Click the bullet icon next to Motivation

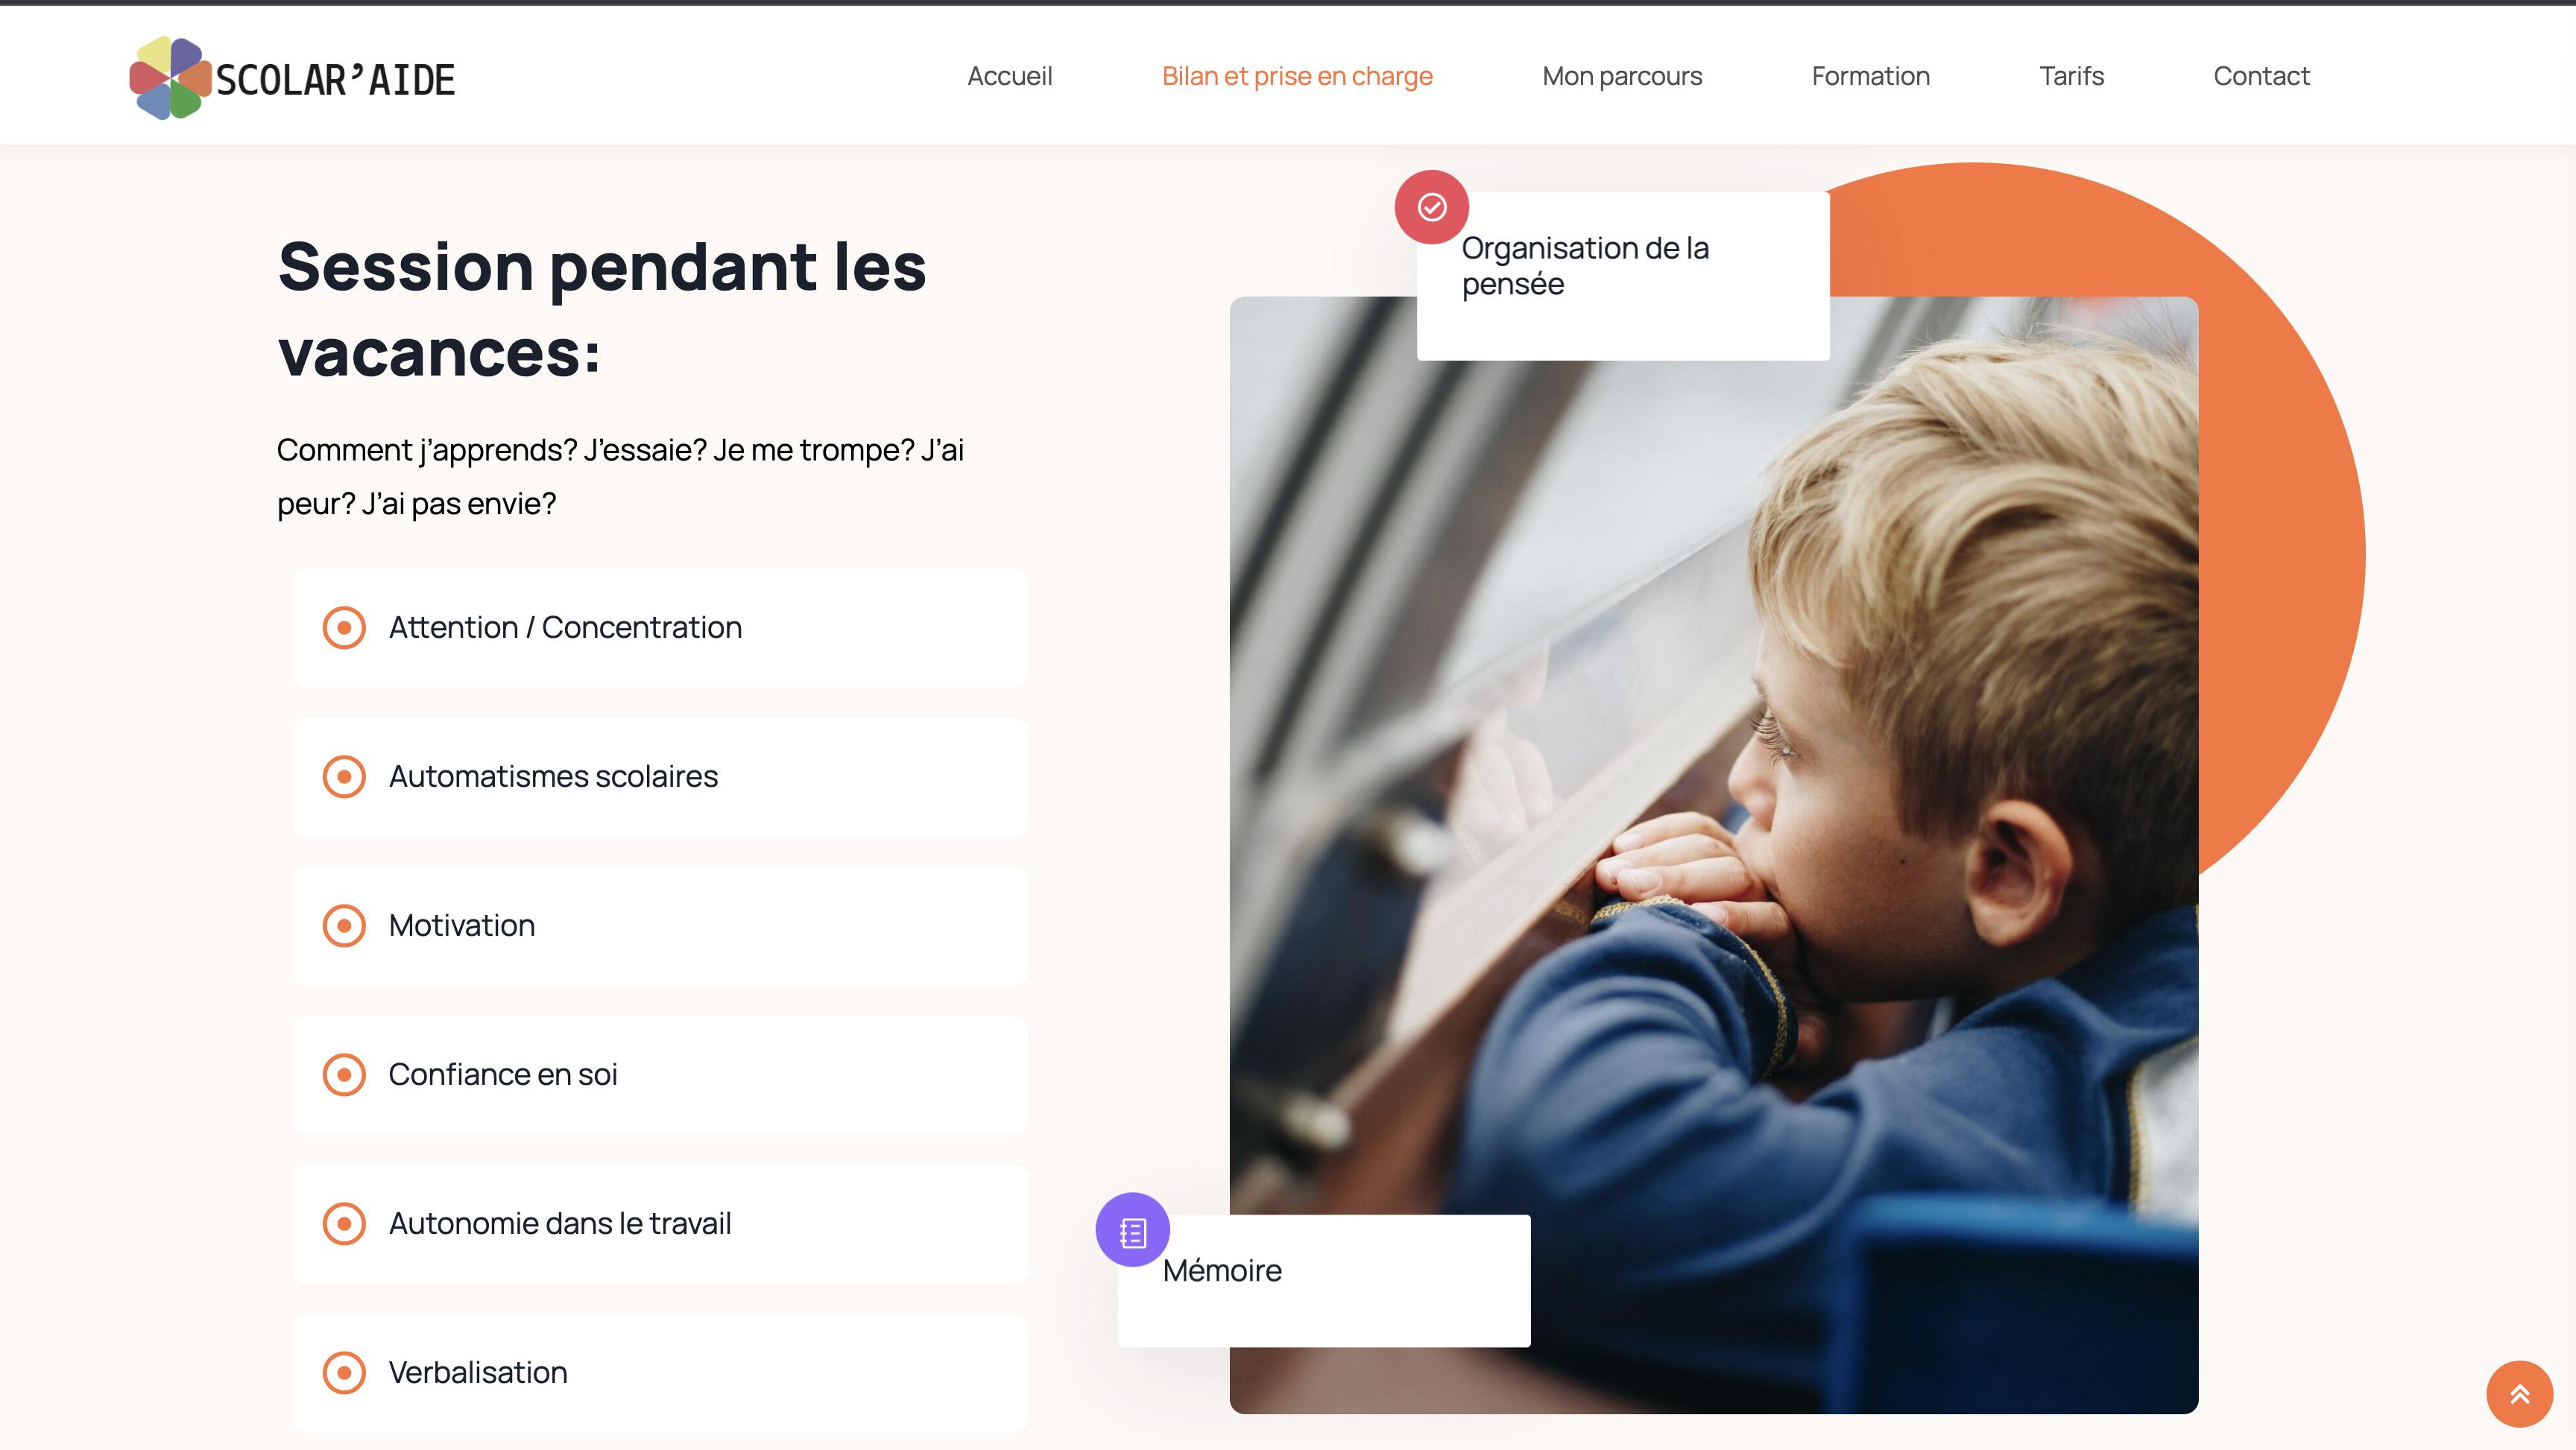coord(344,926)
